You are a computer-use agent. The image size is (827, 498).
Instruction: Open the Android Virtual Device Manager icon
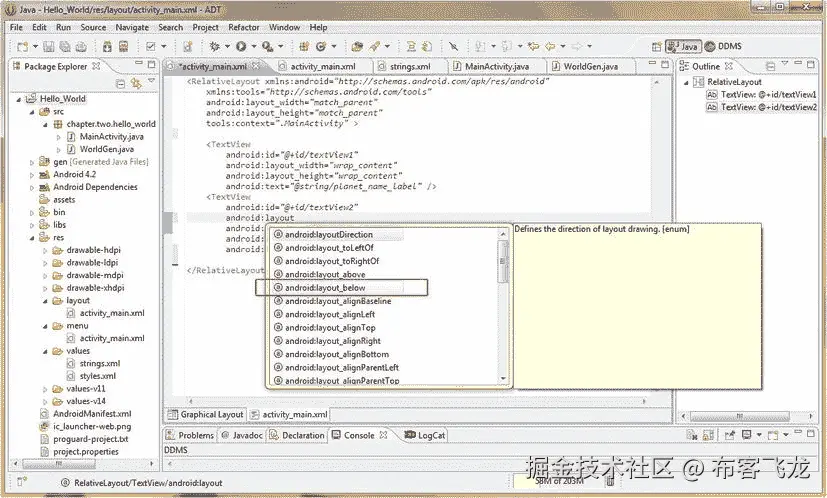coord(123,46)
